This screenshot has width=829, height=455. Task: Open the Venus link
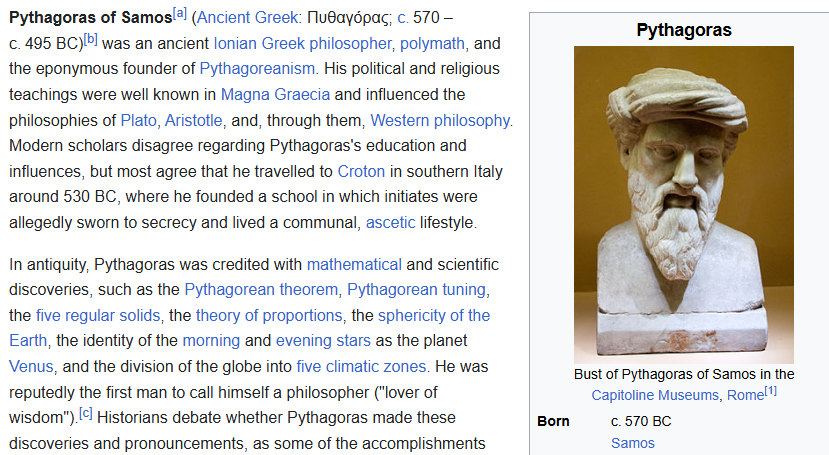coord(31,366)
